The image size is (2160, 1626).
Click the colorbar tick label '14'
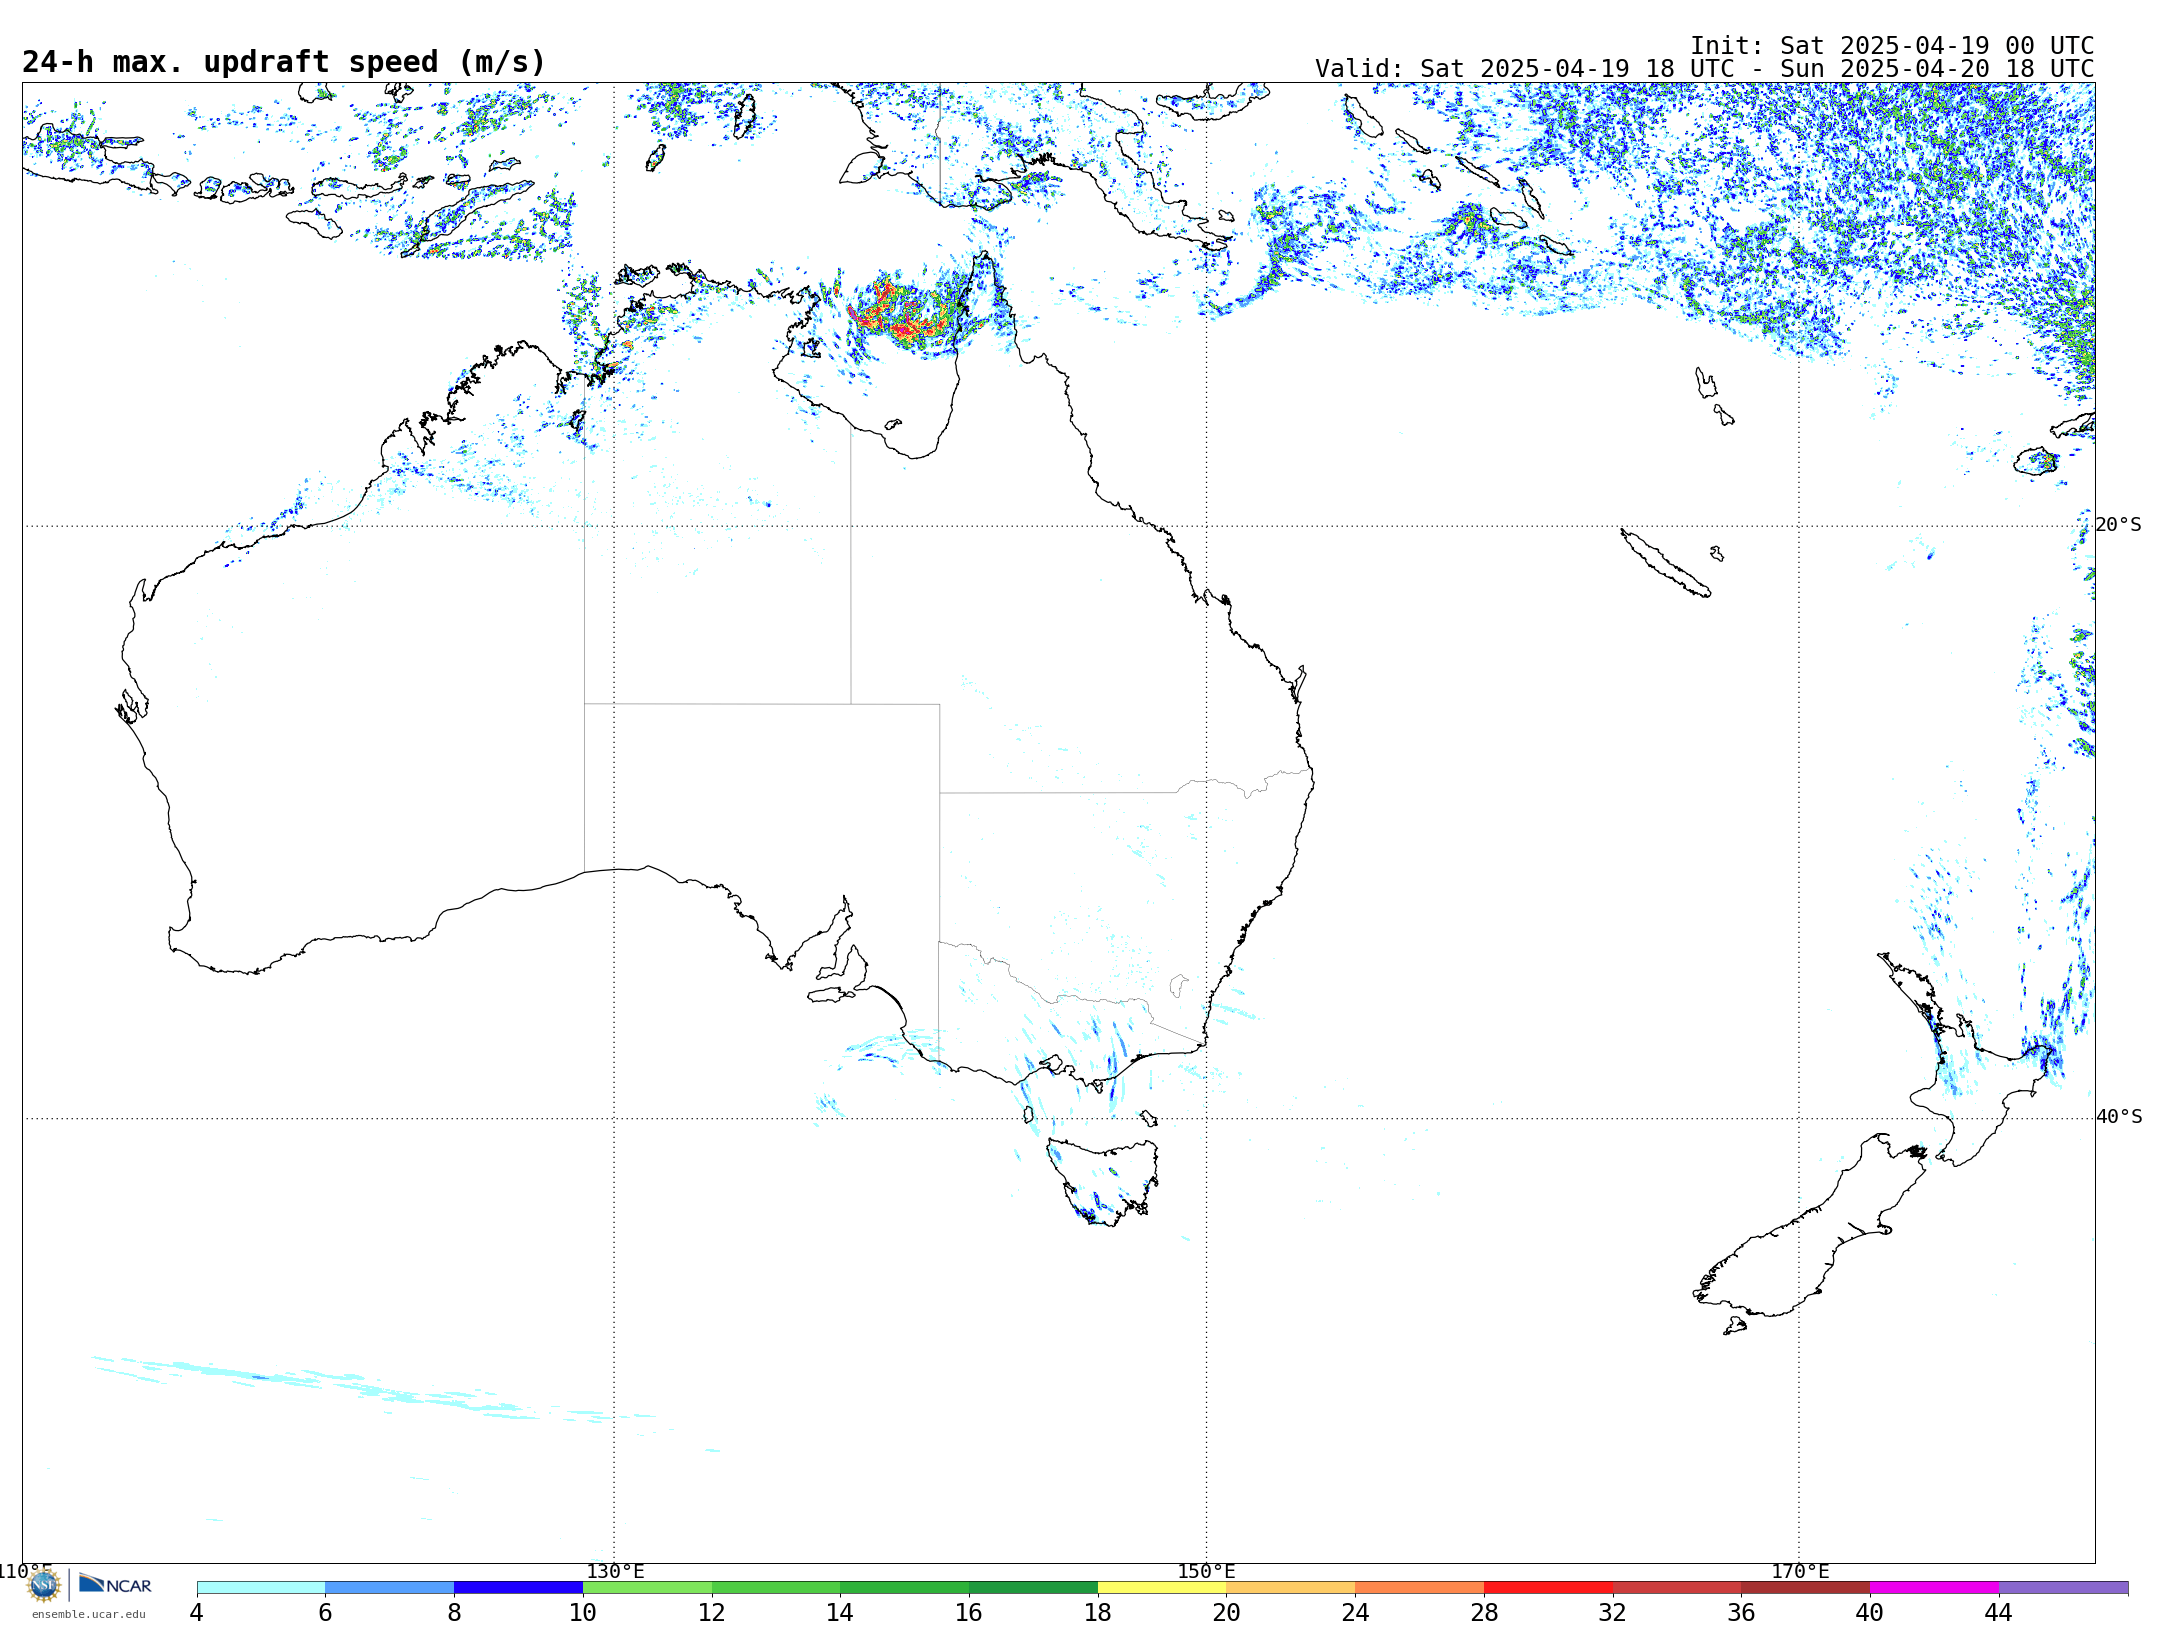[840, 1612]
